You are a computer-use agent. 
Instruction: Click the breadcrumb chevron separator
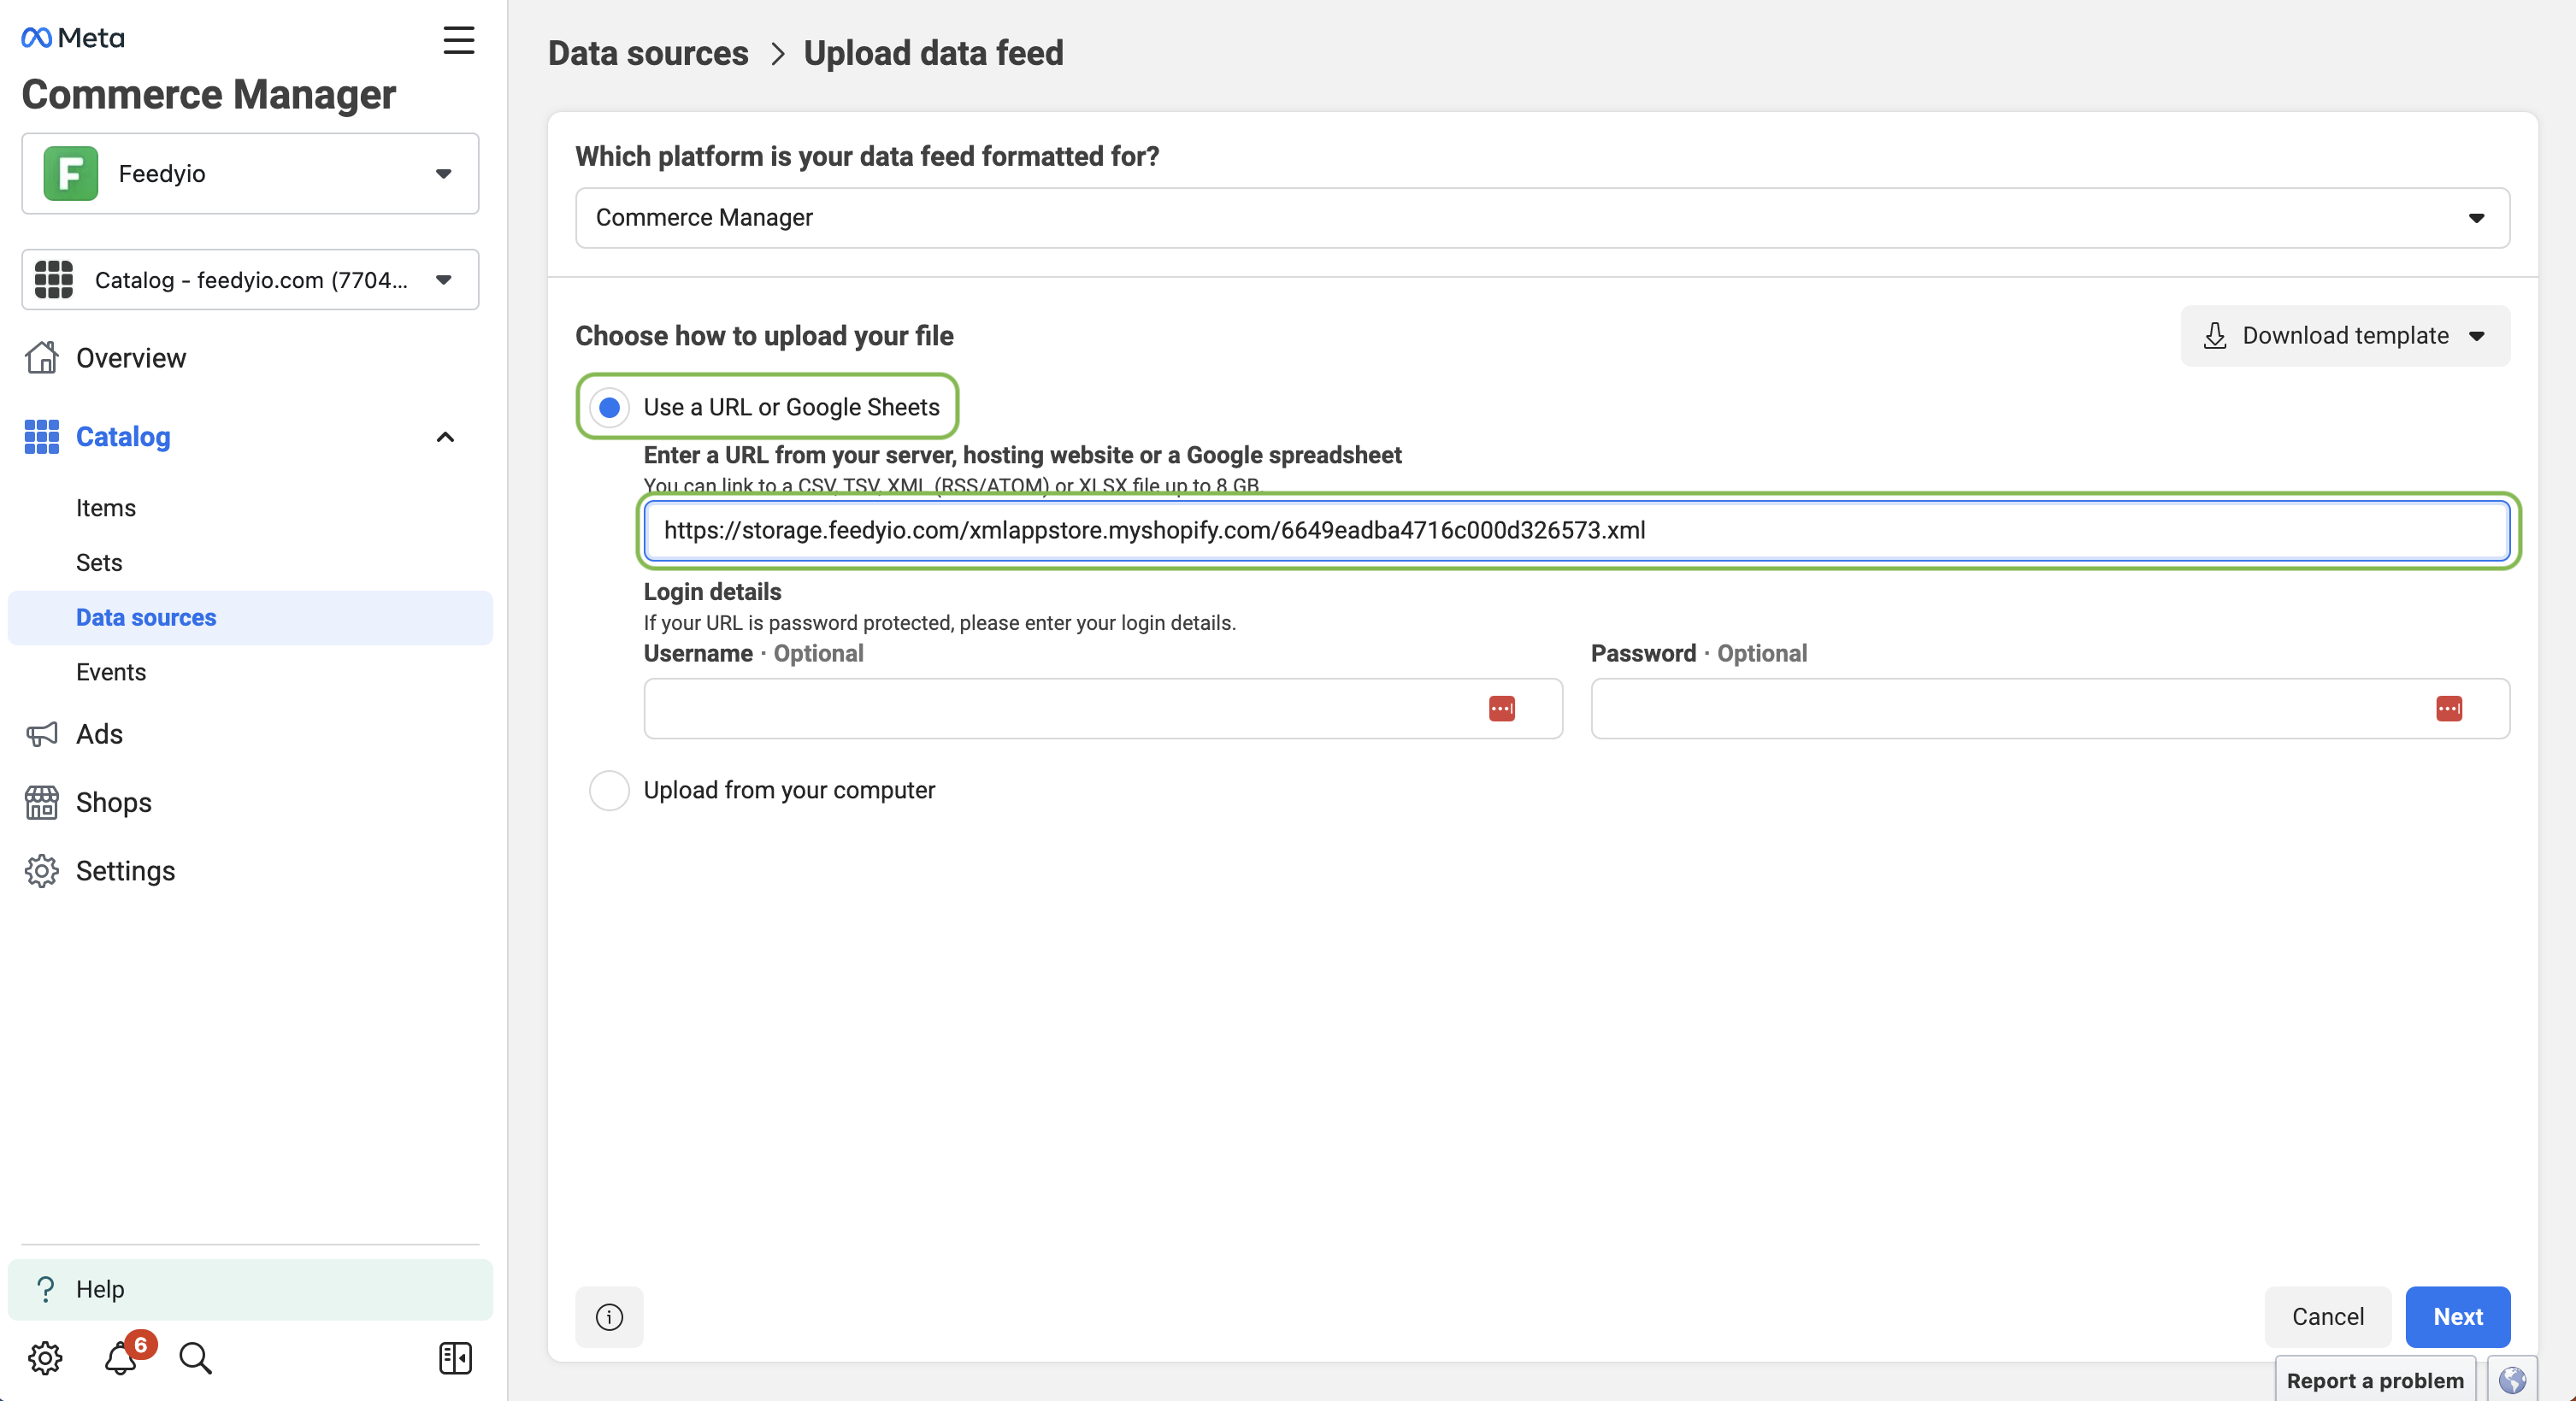click(777, 53)
